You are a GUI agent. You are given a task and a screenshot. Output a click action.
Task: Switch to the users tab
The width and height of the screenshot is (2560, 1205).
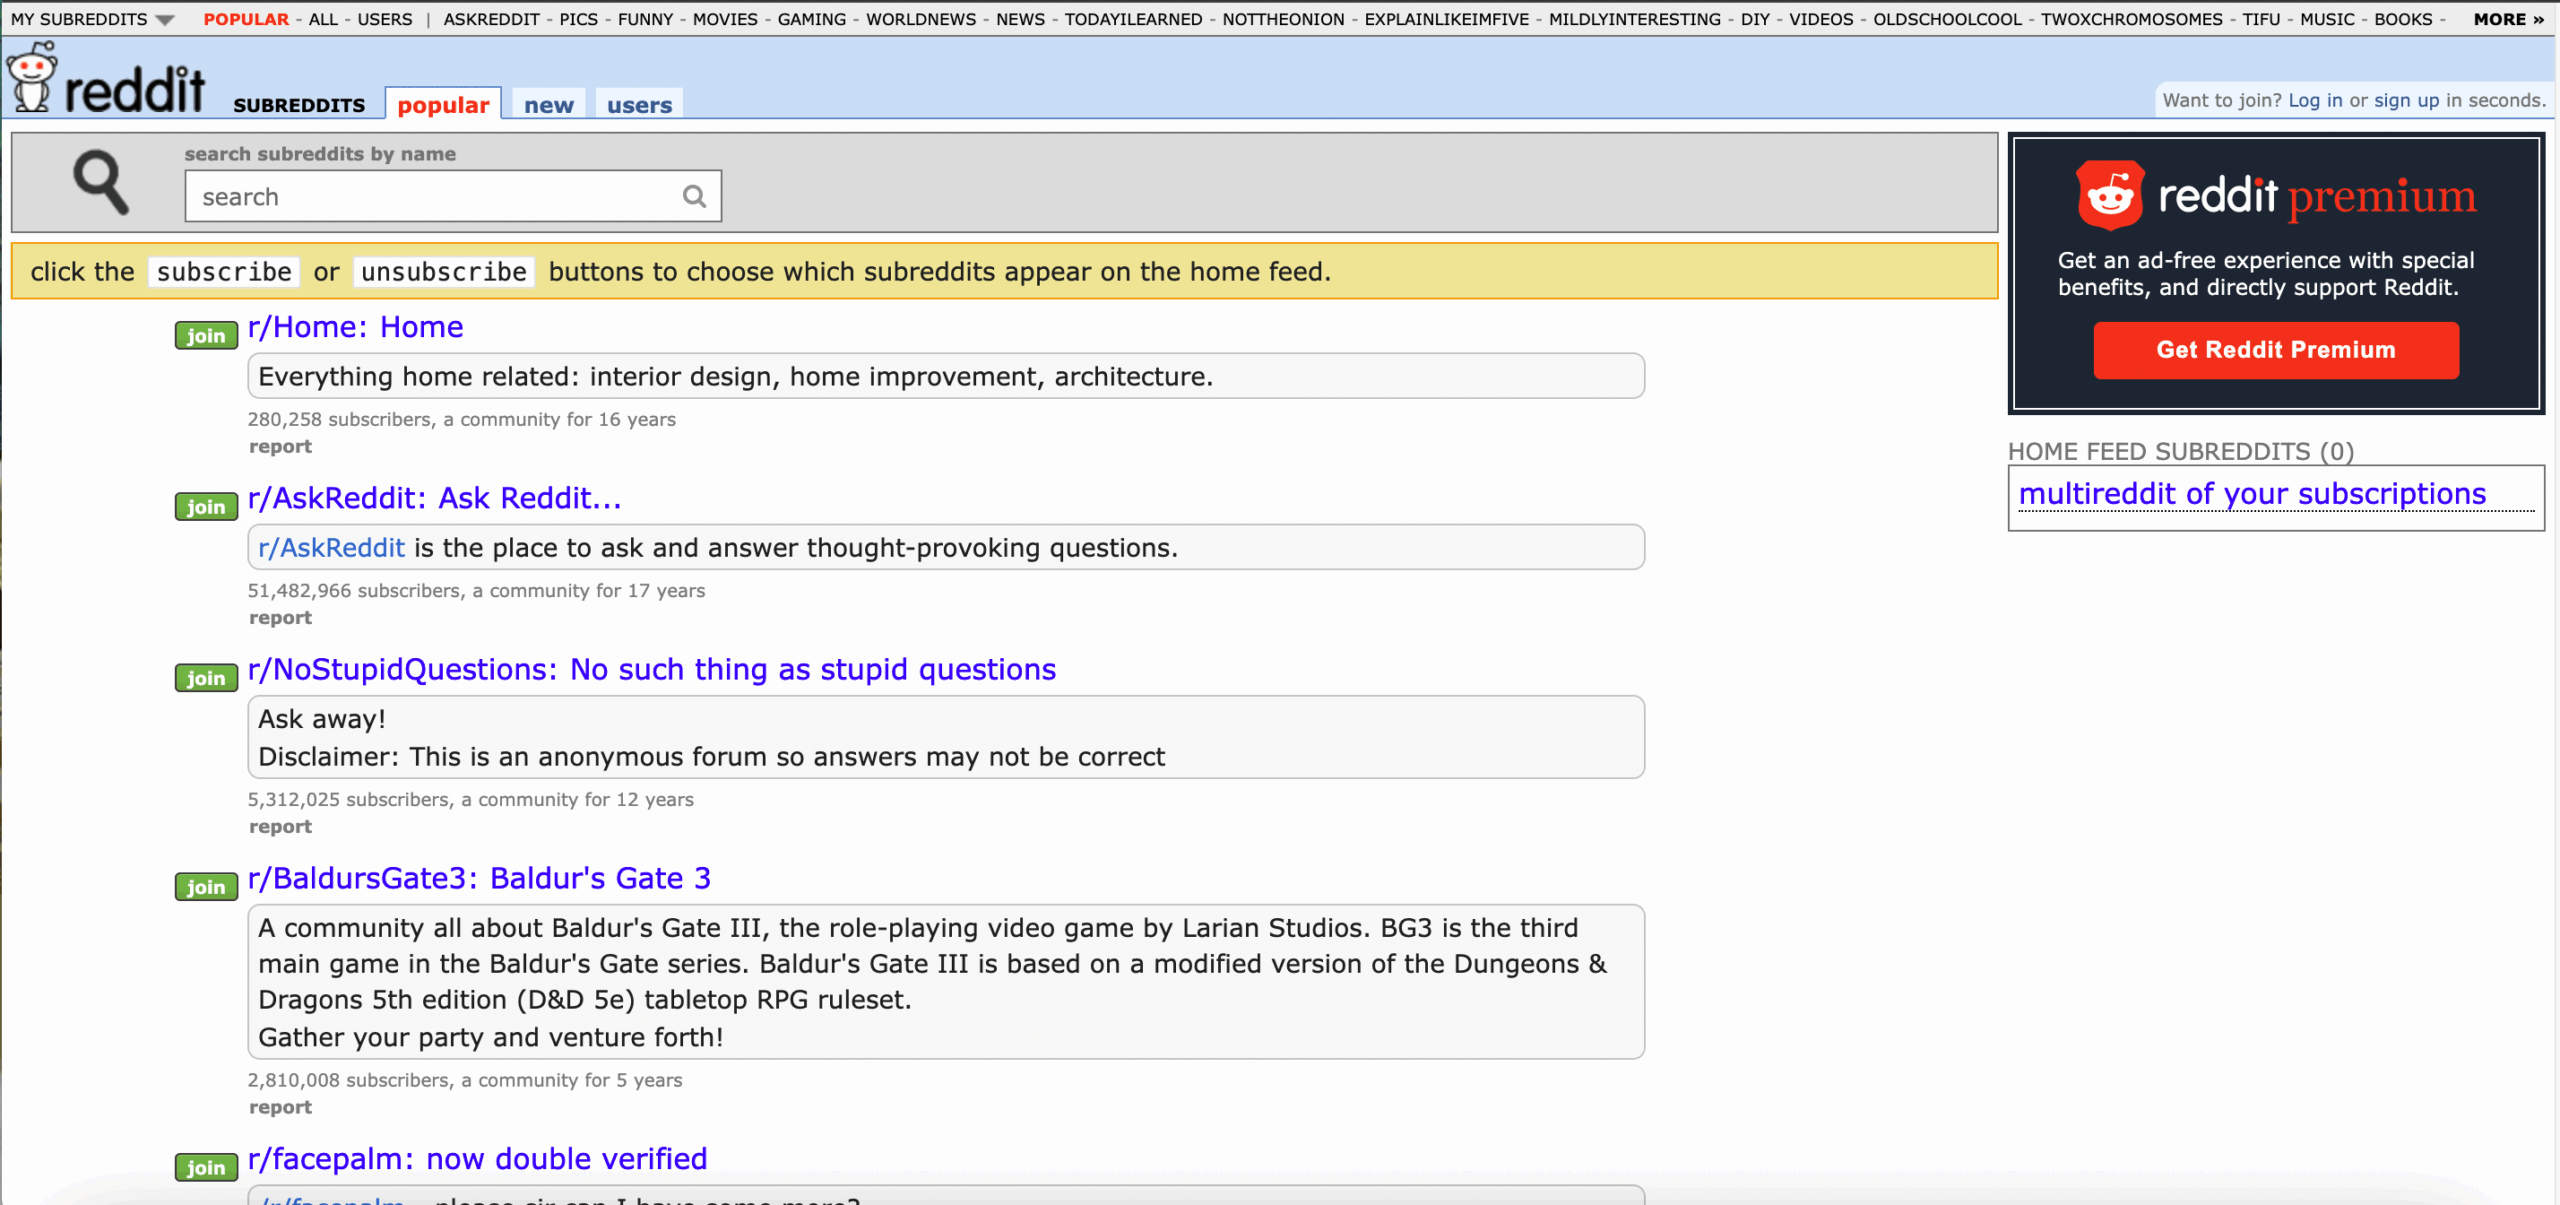(639, 105)
